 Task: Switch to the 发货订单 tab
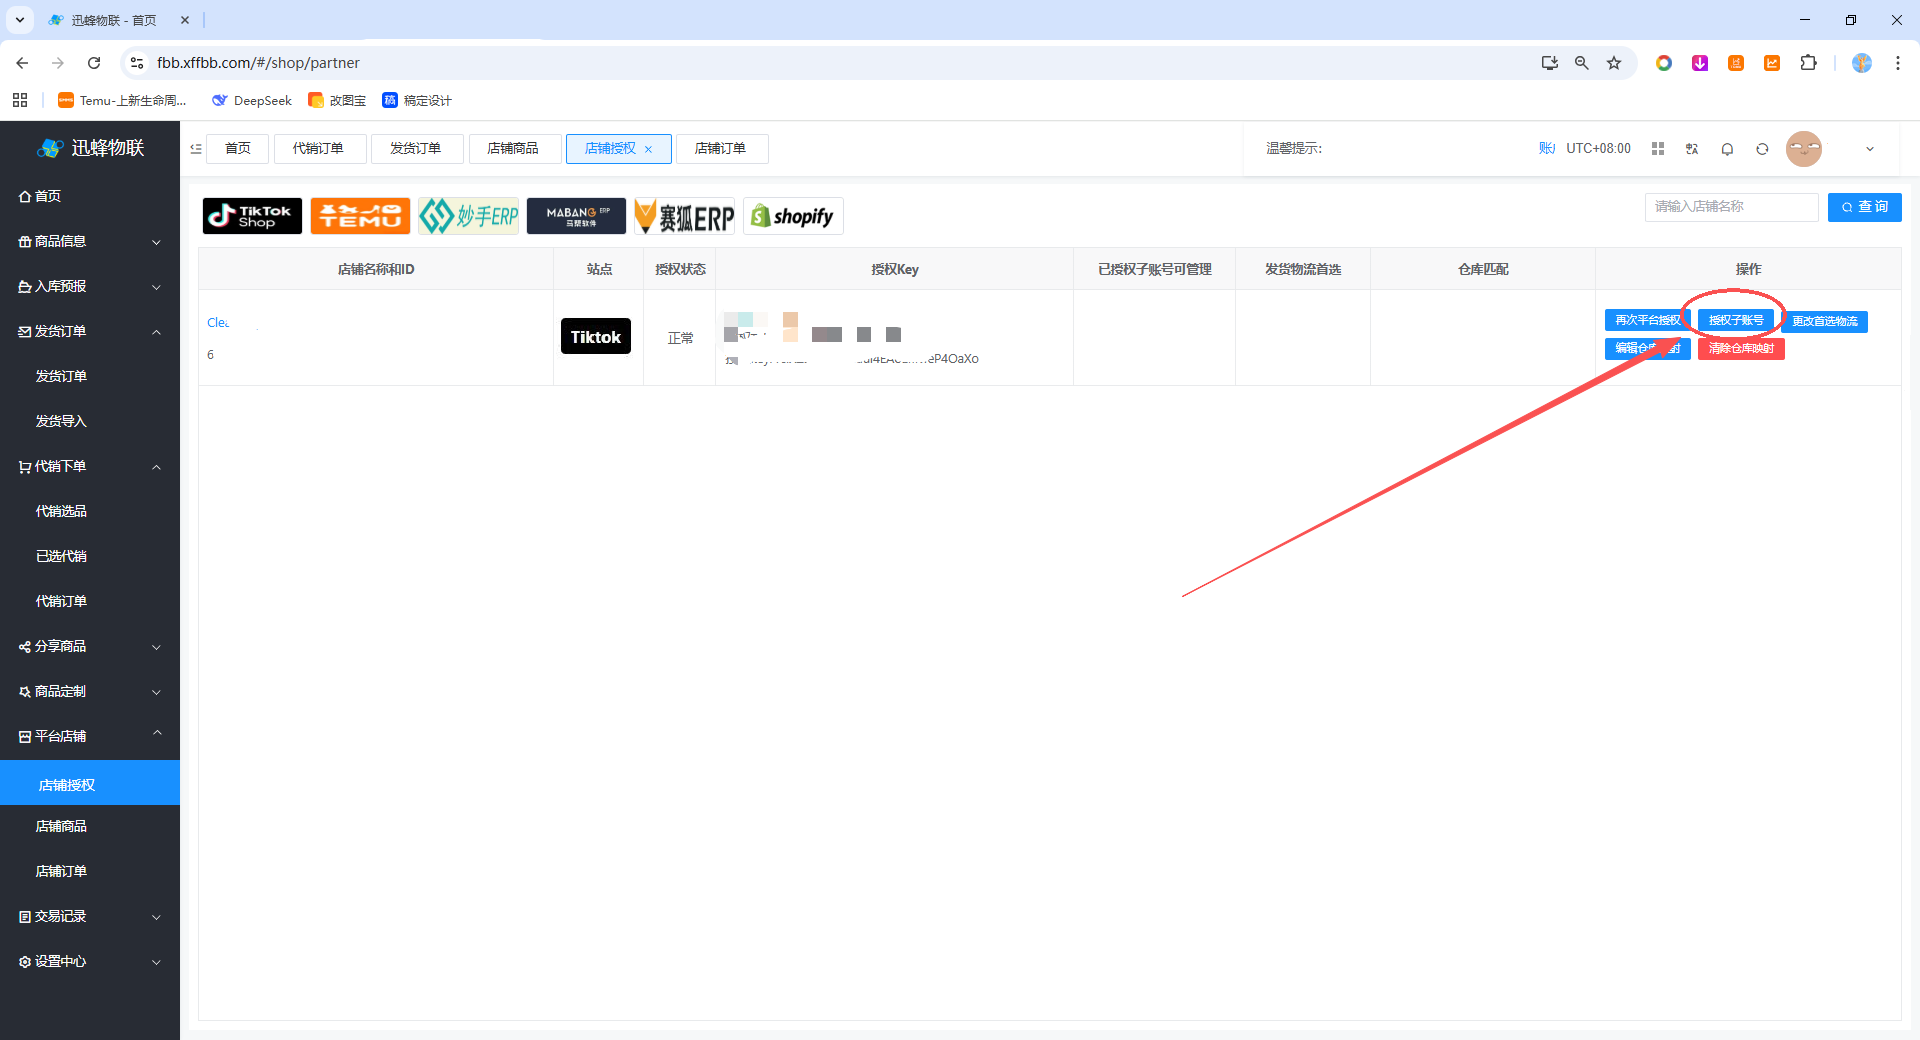pyautogui.click(x=416, y=149)
